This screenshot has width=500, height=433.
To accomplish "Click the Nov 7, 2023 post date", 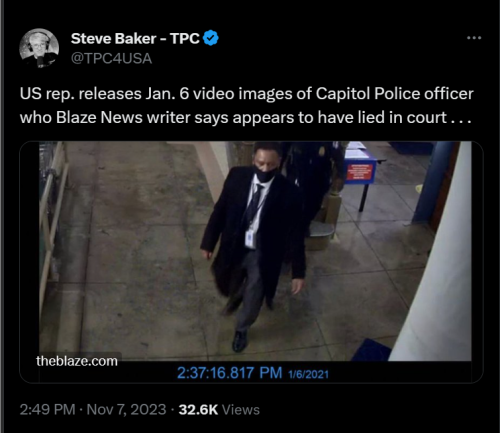I will pos(126,410).
